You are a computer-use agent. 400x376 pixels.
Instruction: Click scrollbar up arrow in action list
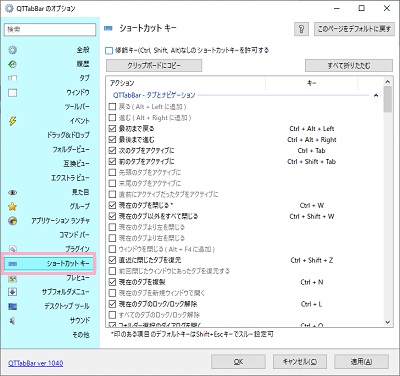[387, 82]
